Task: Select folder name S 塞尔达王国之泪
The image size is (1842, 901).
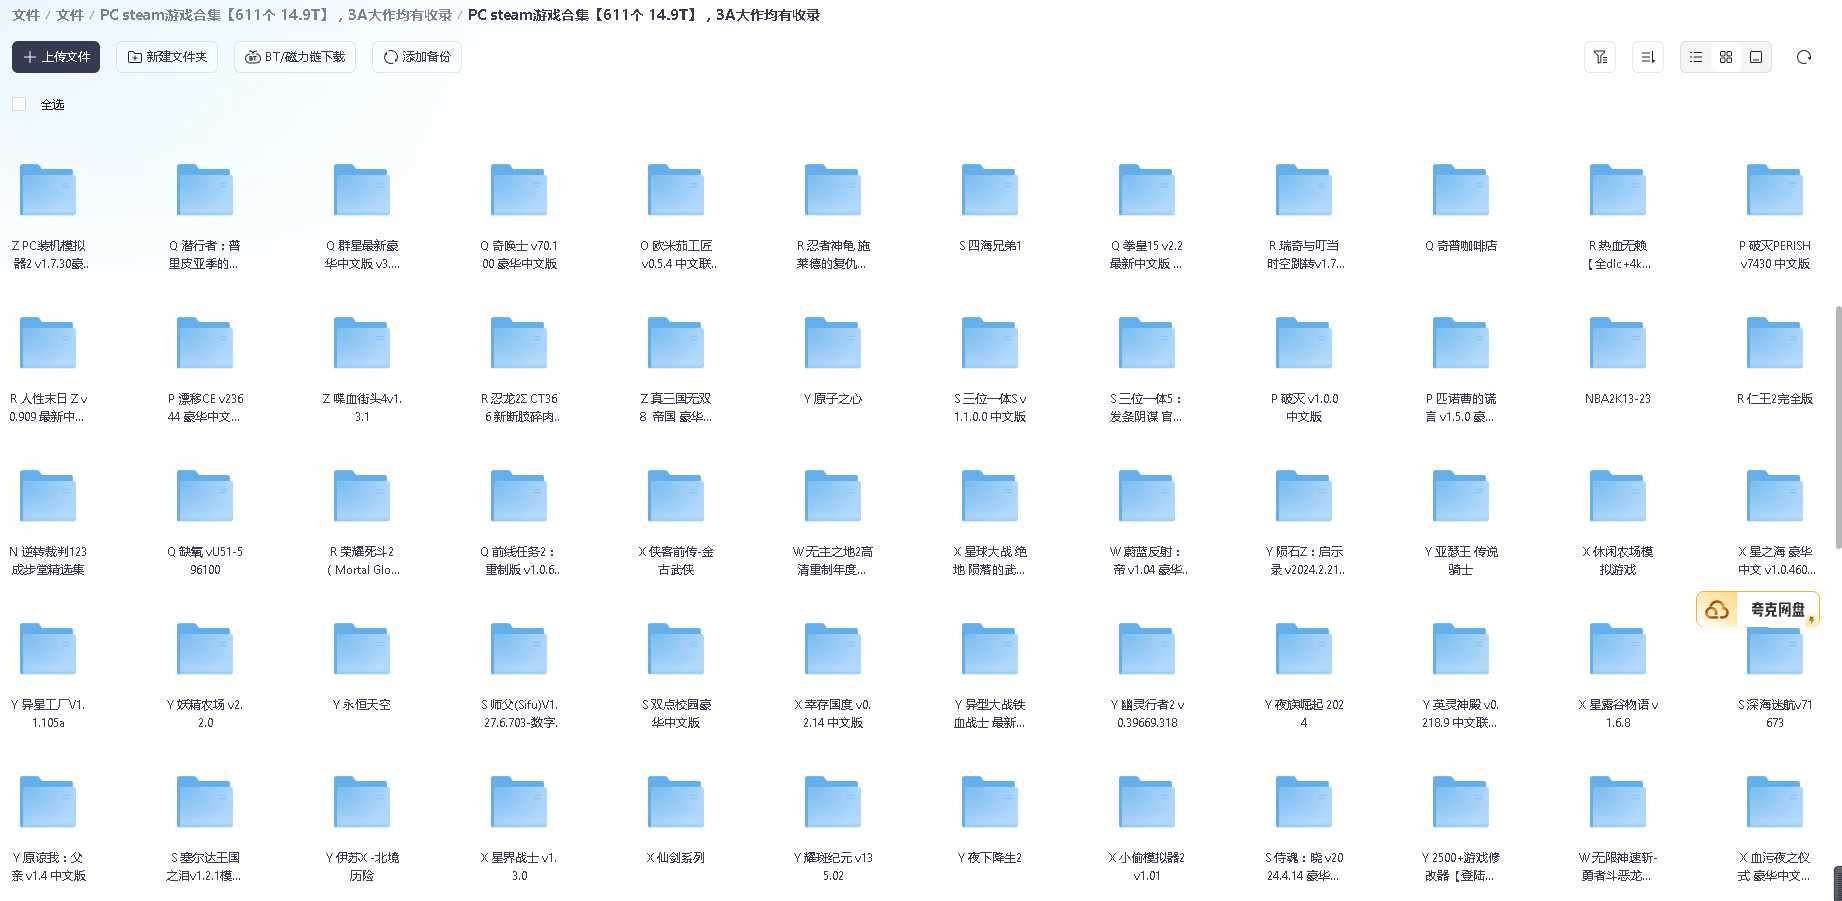Action: pyautogui.click(x=205, y=866)
